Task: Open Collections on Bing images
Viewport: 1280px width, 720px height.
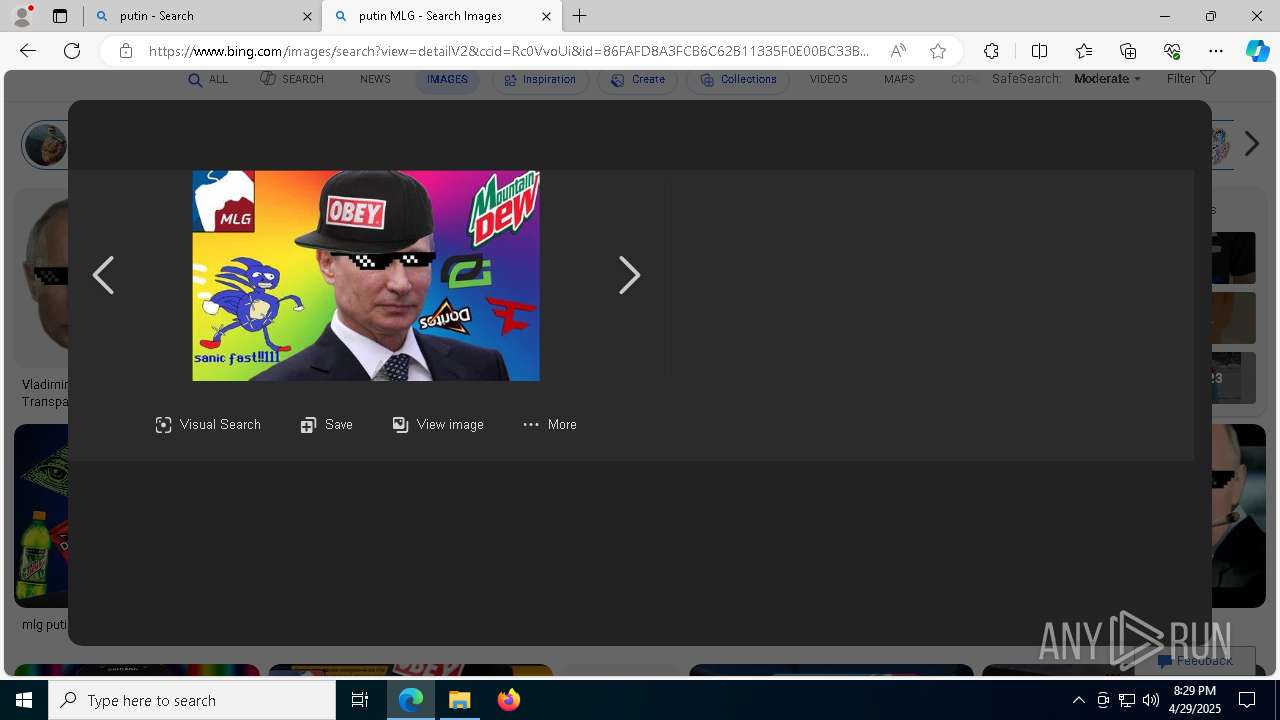Action: tap(738, 79)
